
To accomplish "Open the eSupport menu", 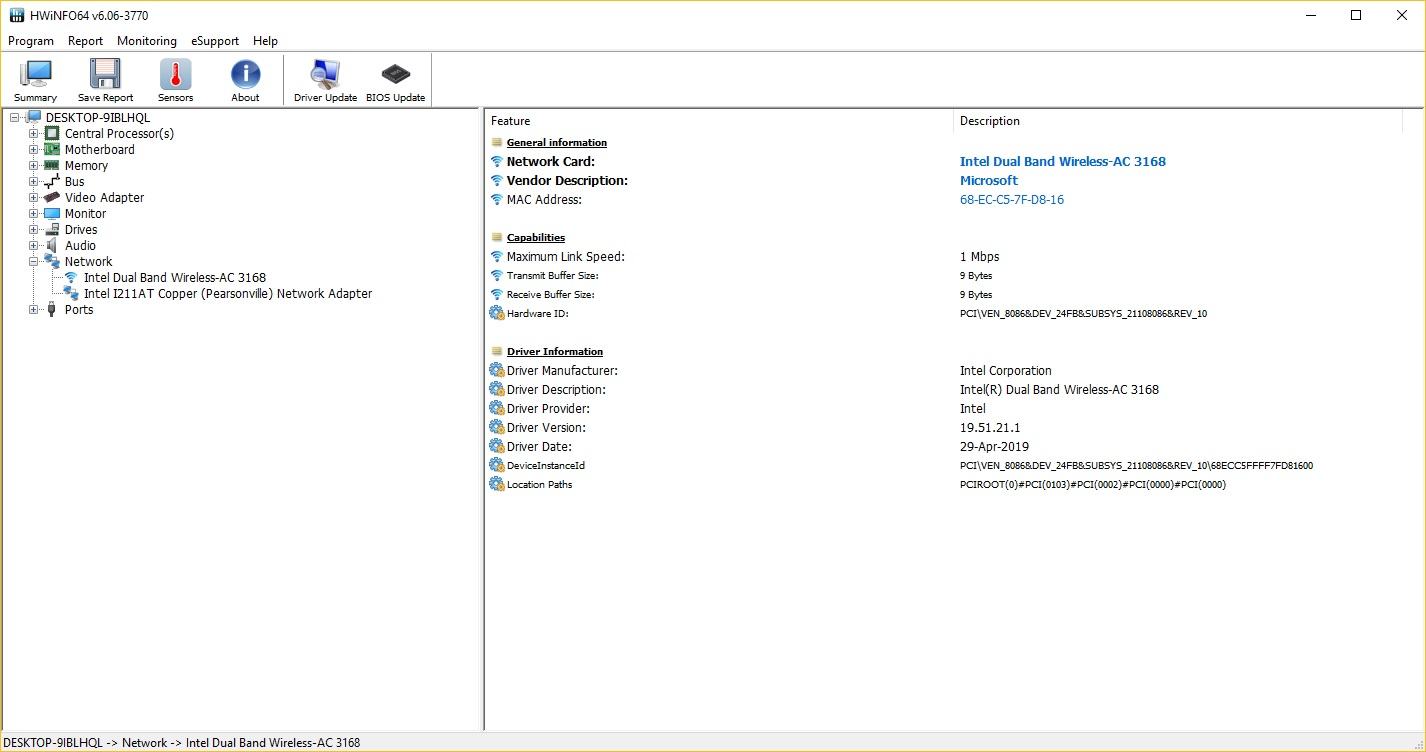I will coord(215,41).
